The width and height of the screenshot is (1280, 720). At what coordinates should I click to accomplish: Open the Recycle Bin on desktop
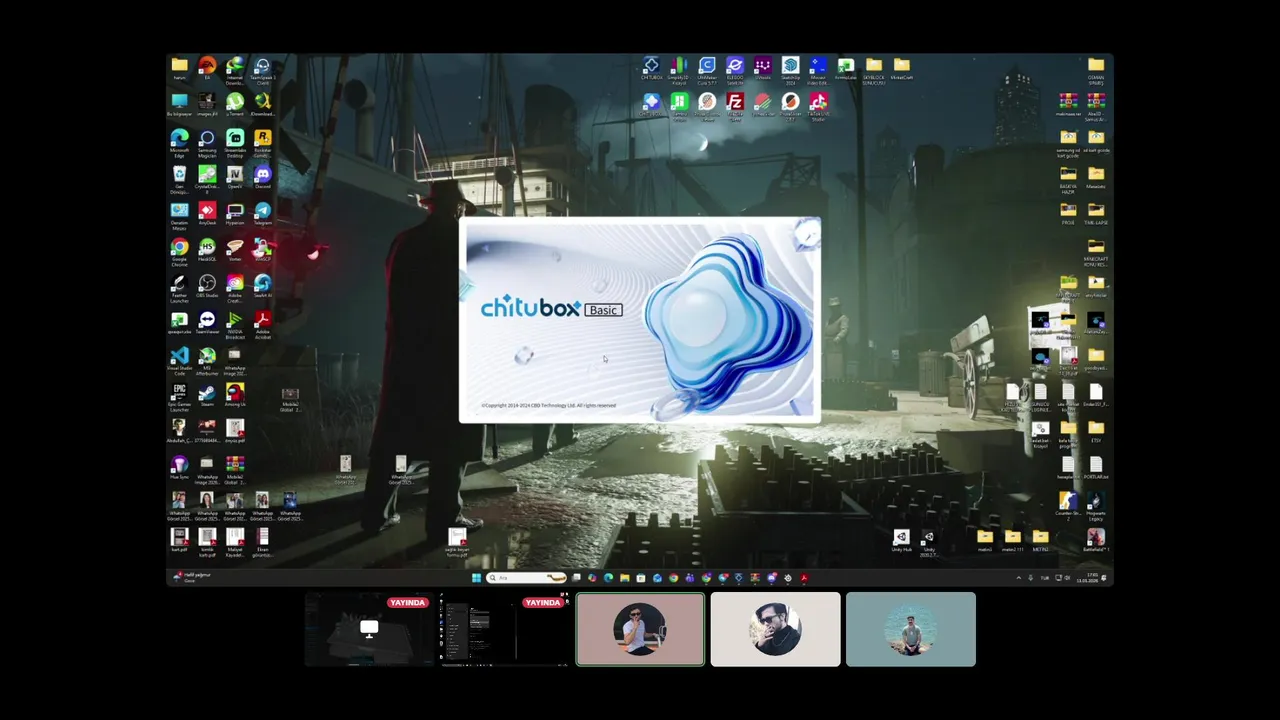[x=179, y=179]
